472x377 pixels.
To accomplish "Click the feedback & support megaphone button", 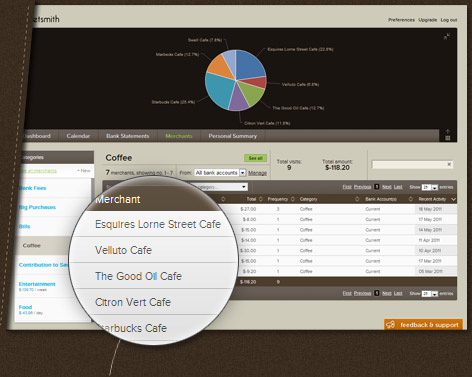I will click(x=423, y=325).
